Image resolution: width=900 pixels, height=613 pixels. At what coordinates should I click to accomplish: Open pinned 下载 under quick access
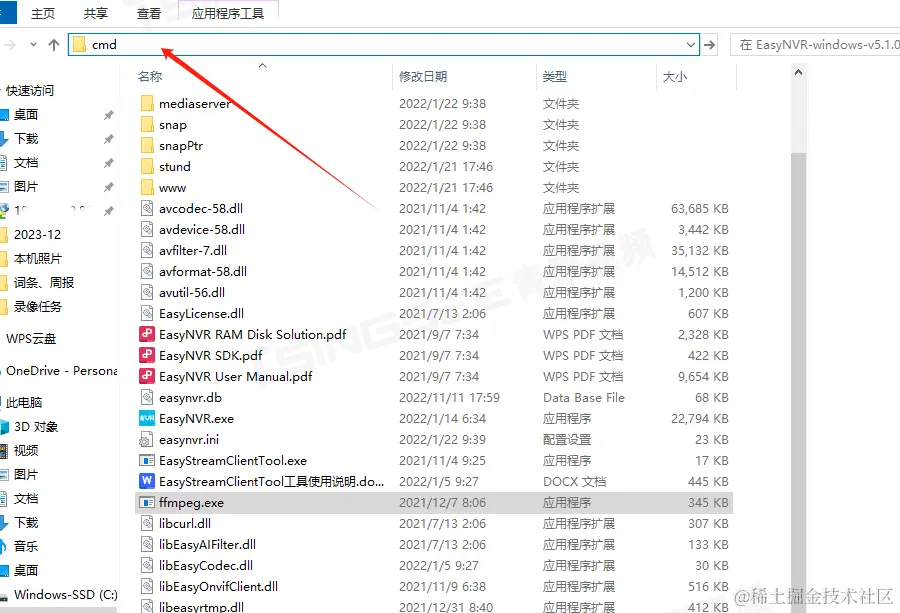[26, 139]
